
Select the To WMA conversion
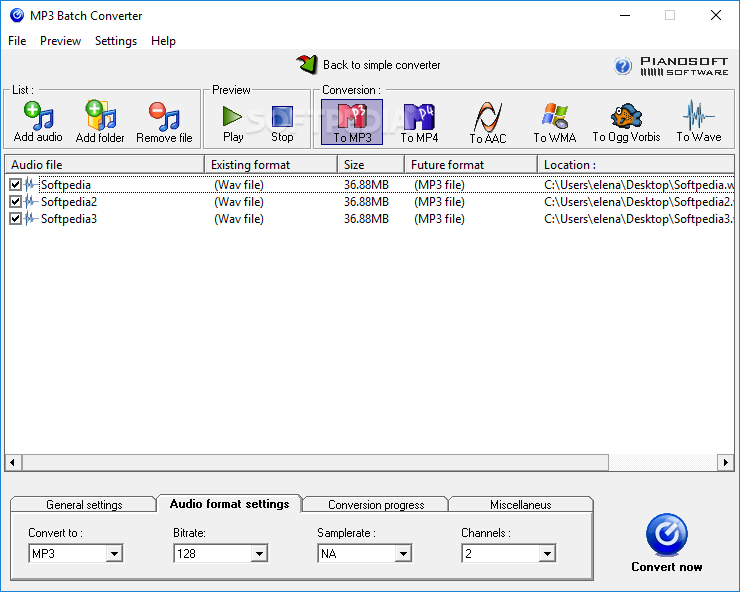click(x=555, y=122)
